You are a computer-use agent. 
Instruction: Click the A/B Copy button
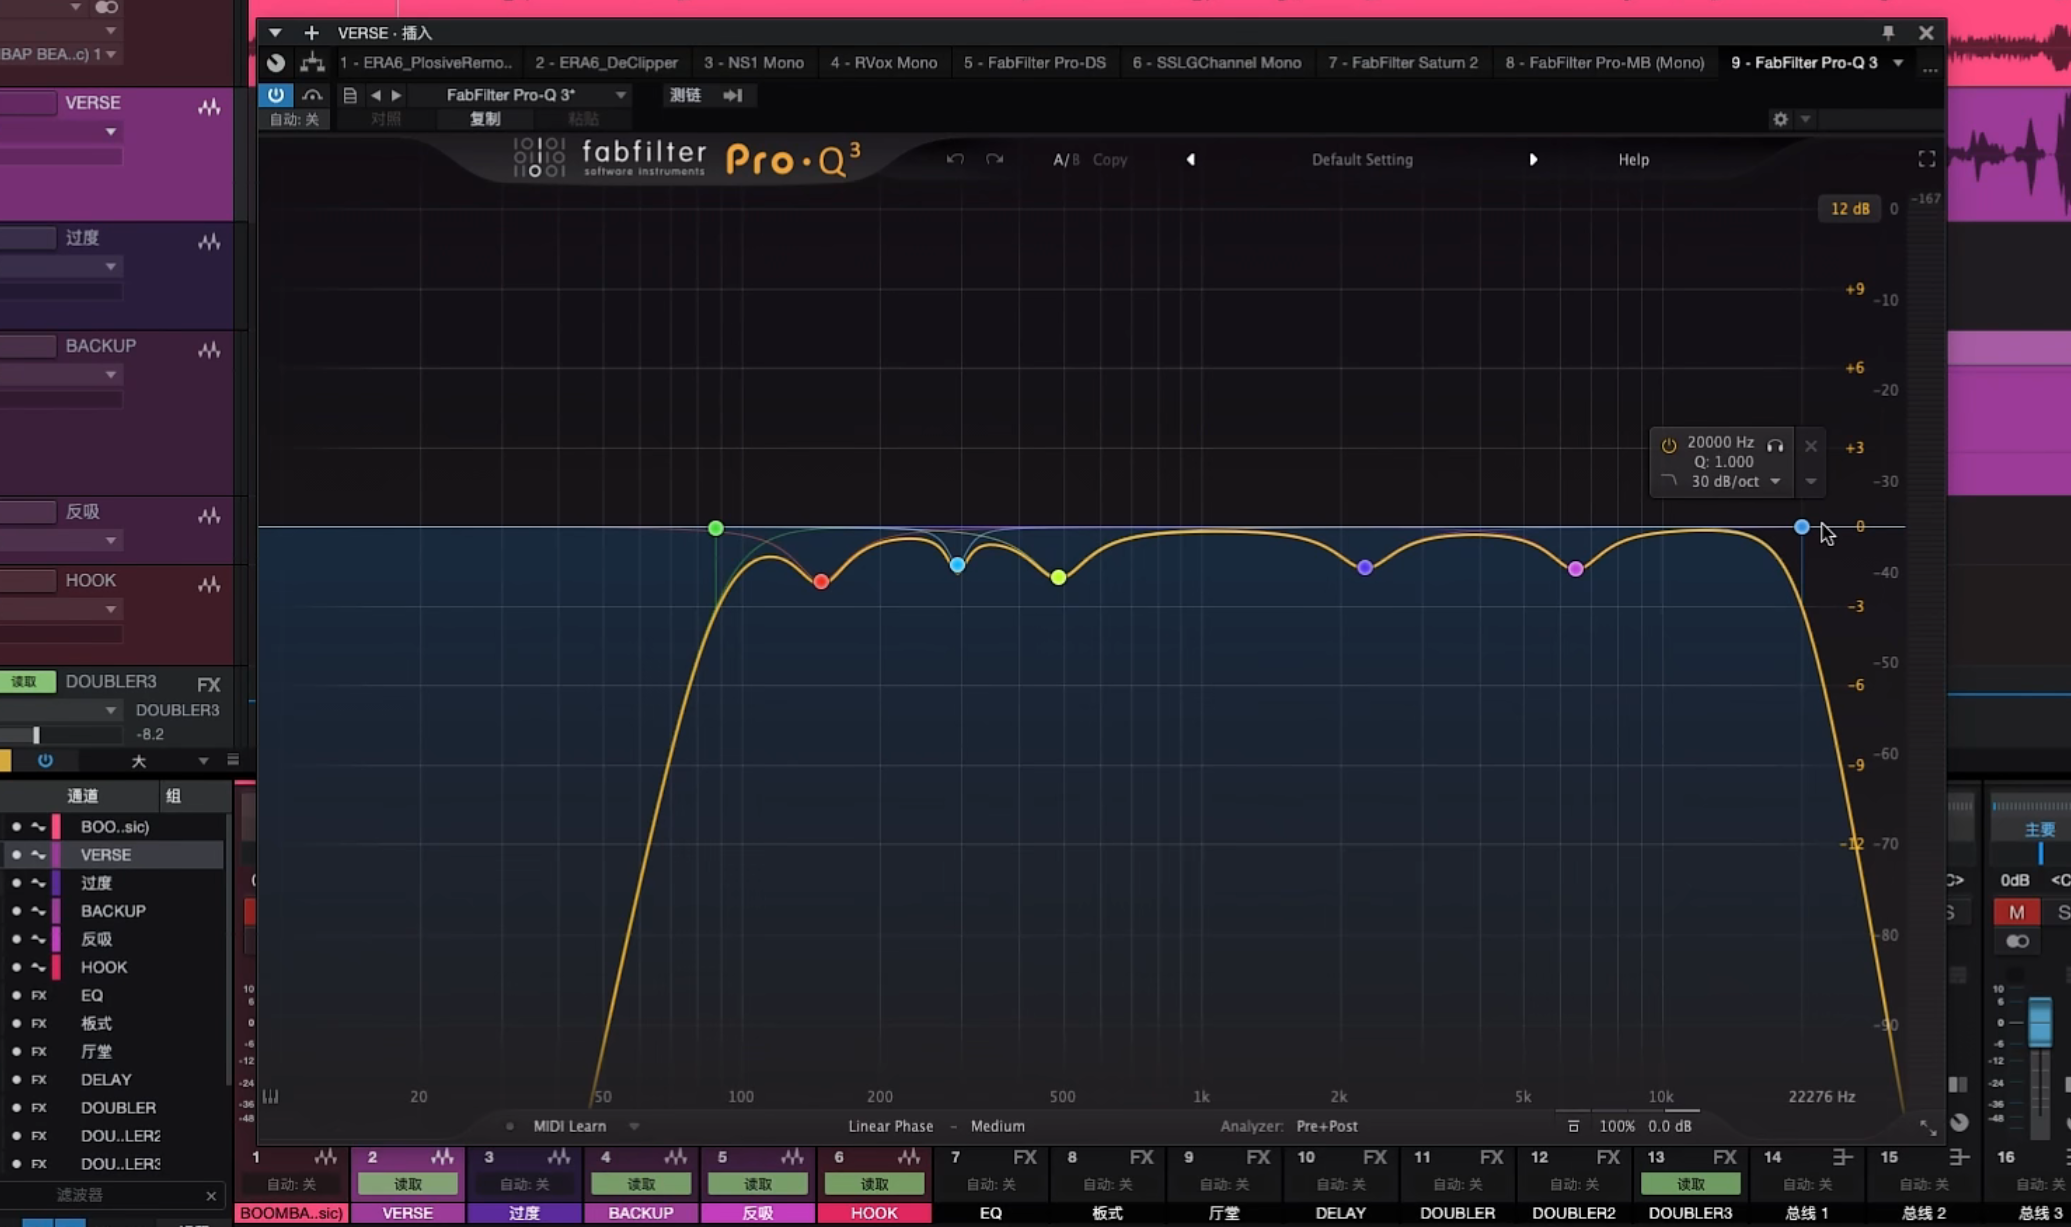point(1109,159)
